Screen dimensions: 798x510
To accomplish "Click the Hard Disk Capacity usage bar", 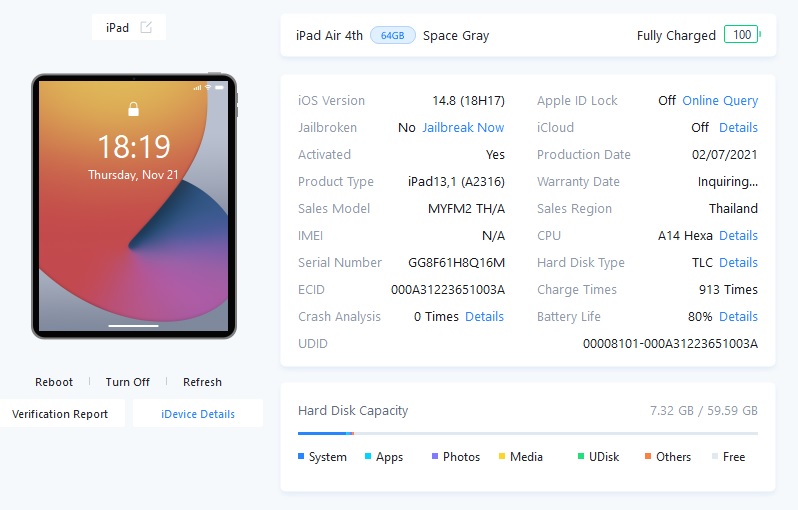I will (528, 434).
